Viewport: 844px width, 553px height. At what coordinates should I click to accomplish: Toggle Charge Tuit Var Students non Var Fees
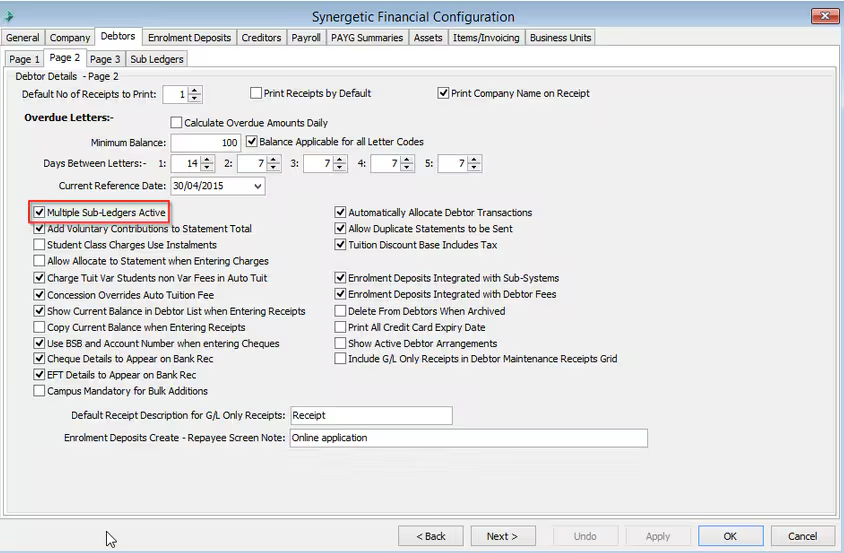coord(39,278)
